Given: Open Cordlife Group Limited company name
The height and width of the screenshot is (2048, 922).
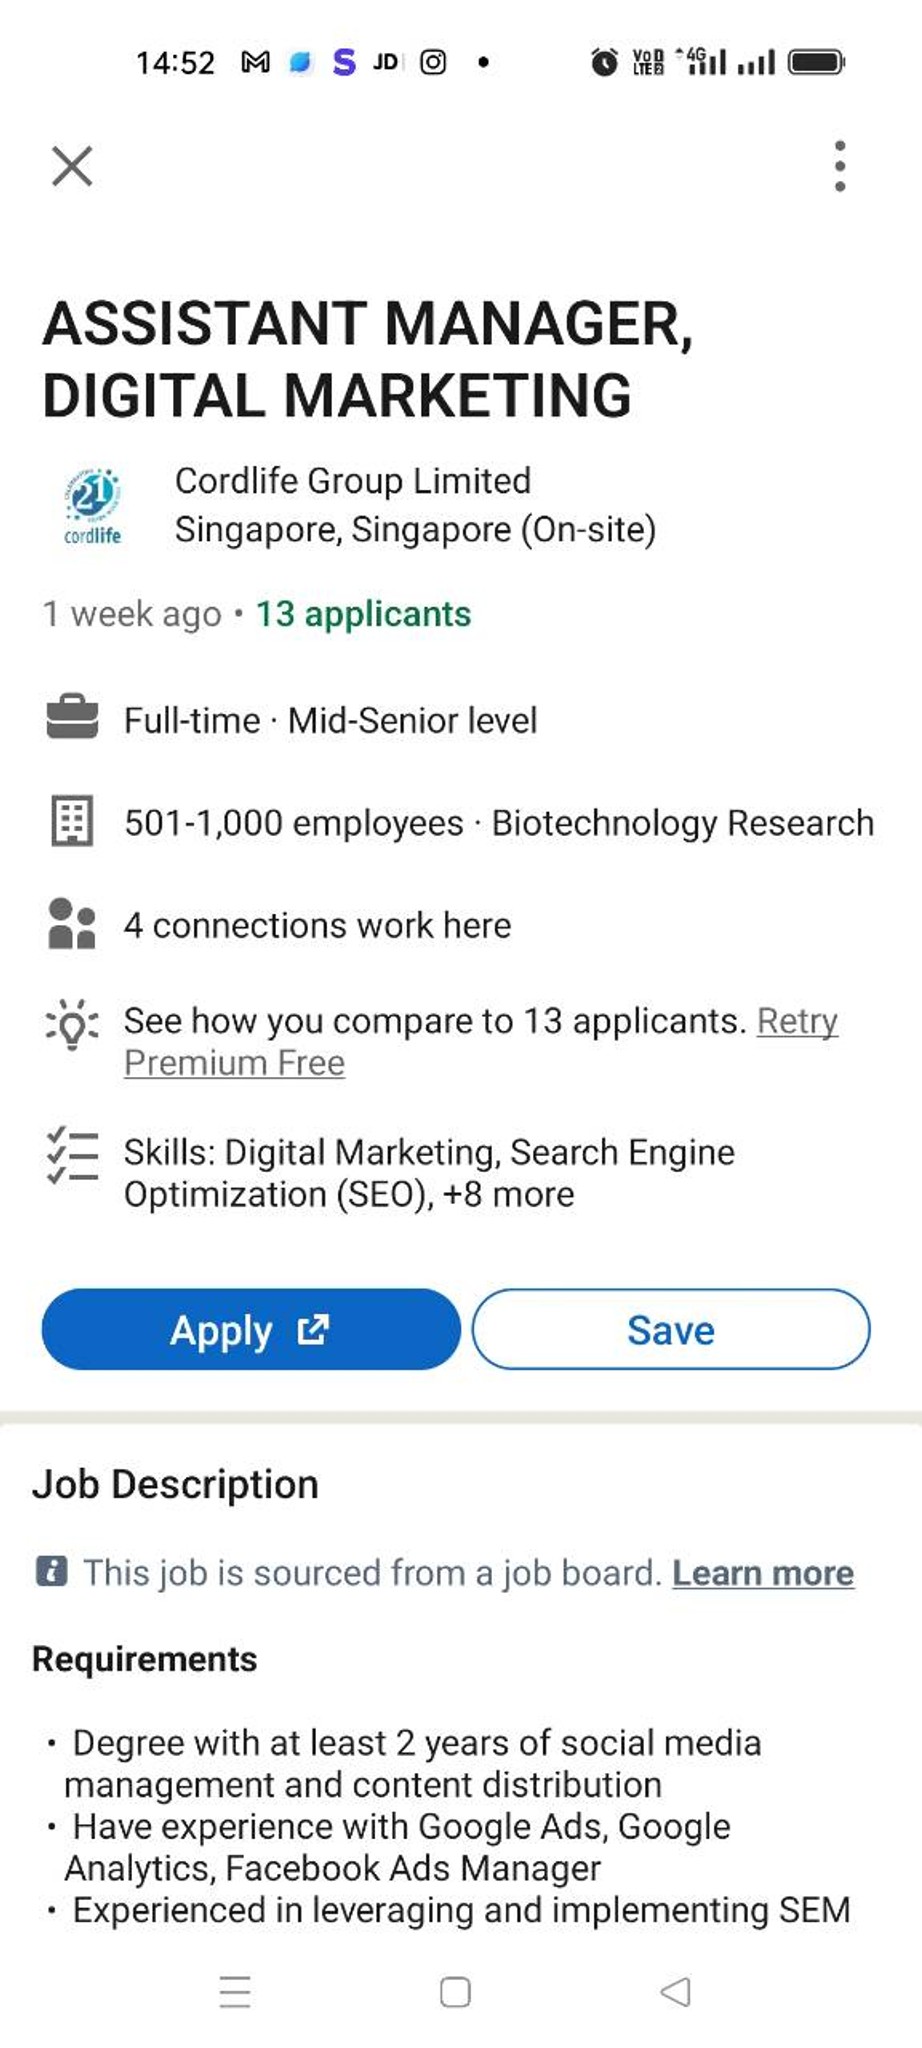Looking at the screenshot, I should (353, 481).
